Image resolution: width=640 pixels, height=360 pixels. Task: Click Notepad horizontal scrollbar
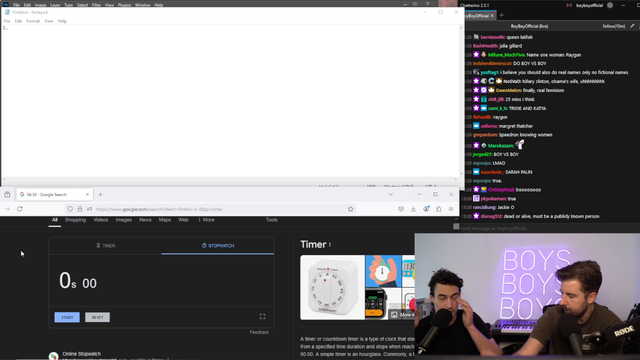coord(230,179)
